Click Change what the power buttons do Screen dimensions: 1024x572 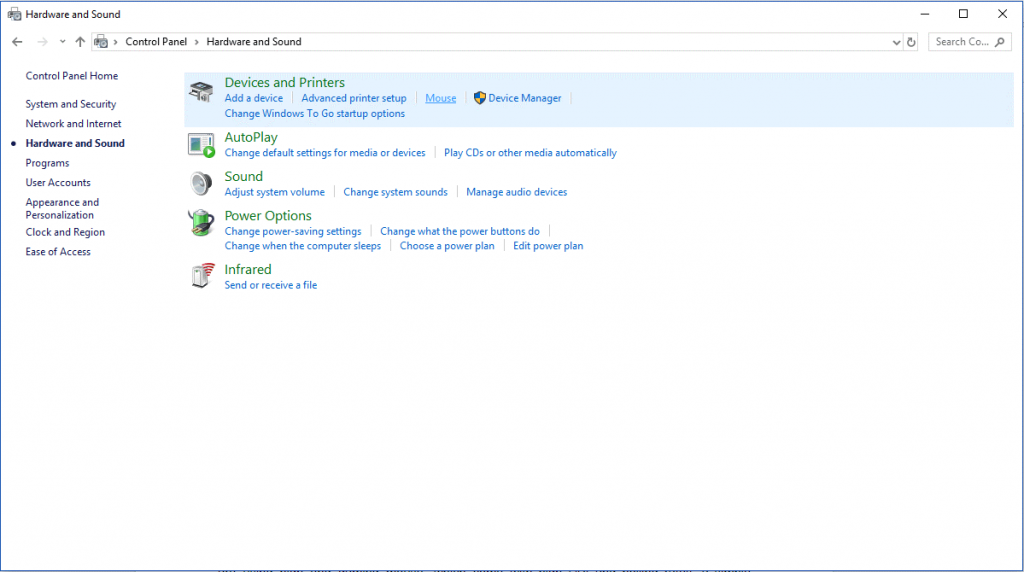point(460,231)
